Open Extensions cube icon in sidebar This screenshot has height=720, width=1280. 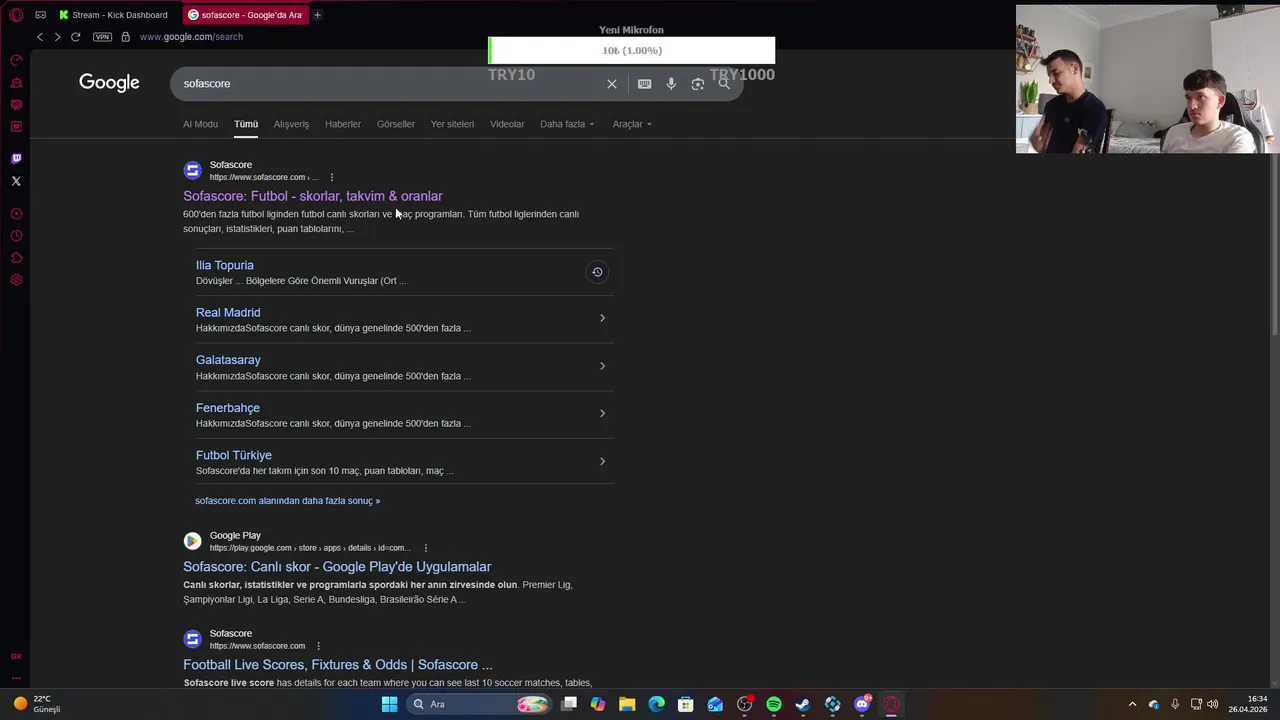point(16,258)
